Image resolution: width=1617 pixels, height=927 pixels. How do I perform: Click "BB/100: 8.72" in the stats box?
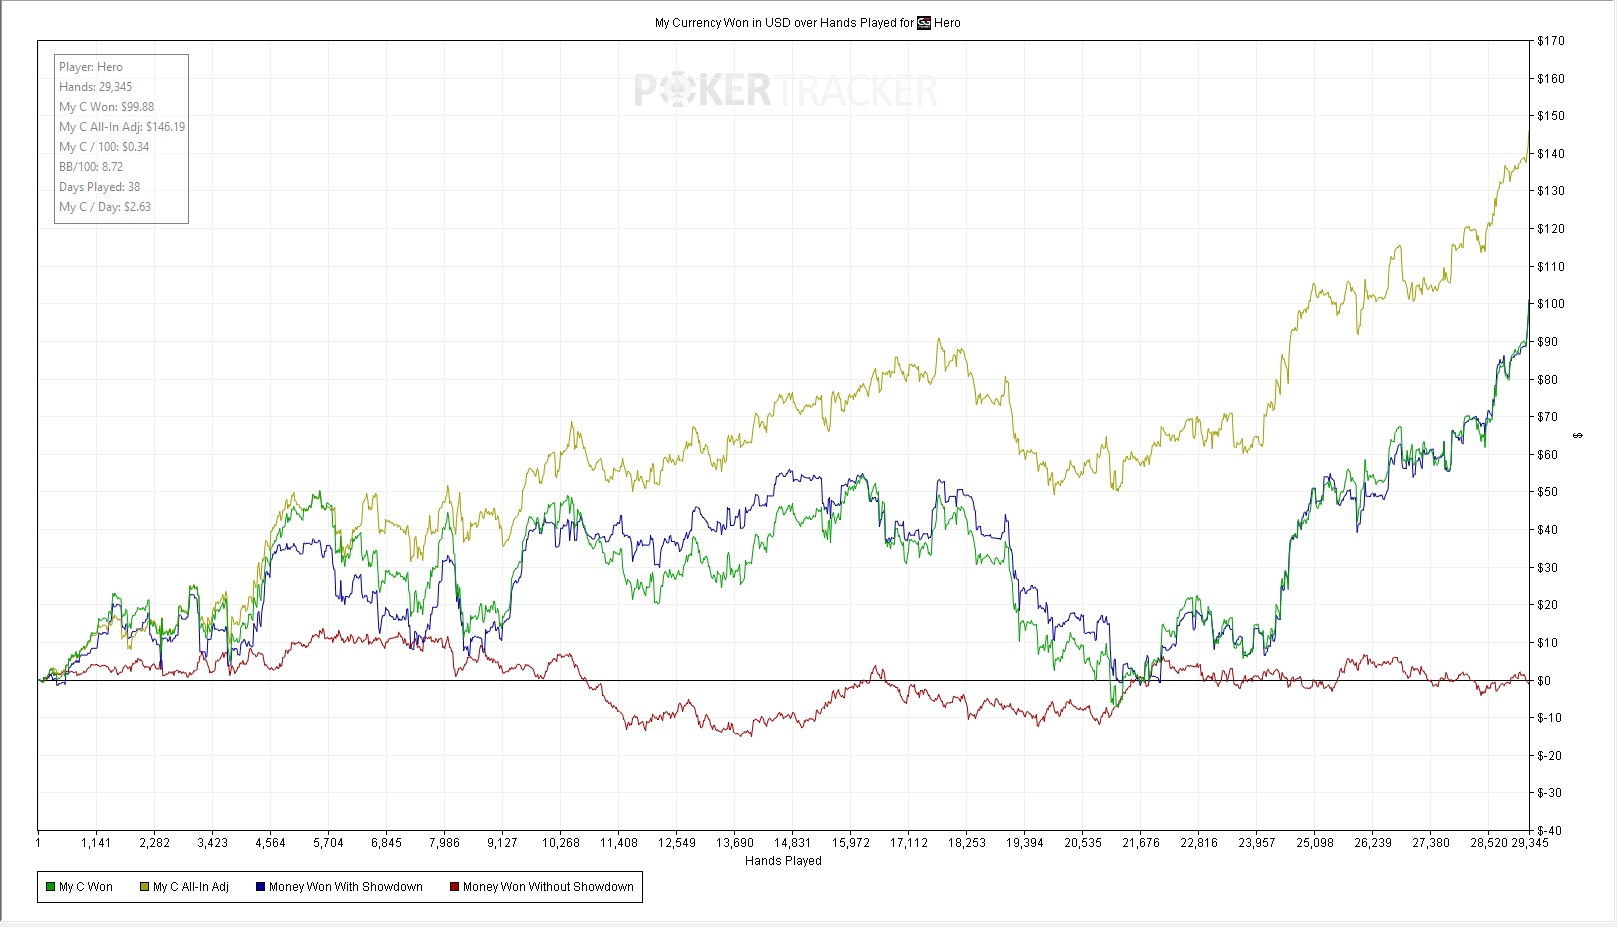pyautogui.click(x=91, y=167)
